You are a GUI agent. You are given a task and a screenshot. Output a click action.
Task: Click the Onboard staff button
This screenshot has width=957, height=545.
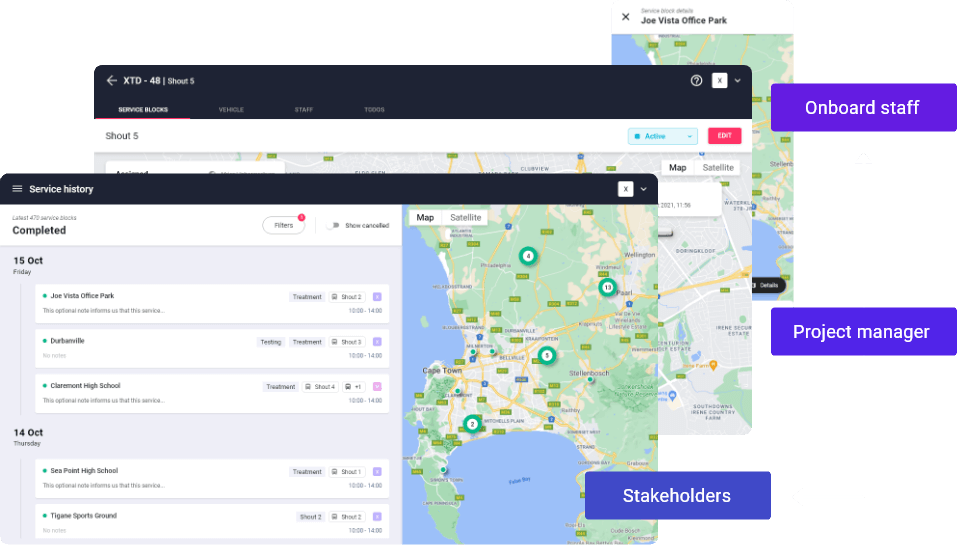tap(864, 107)
